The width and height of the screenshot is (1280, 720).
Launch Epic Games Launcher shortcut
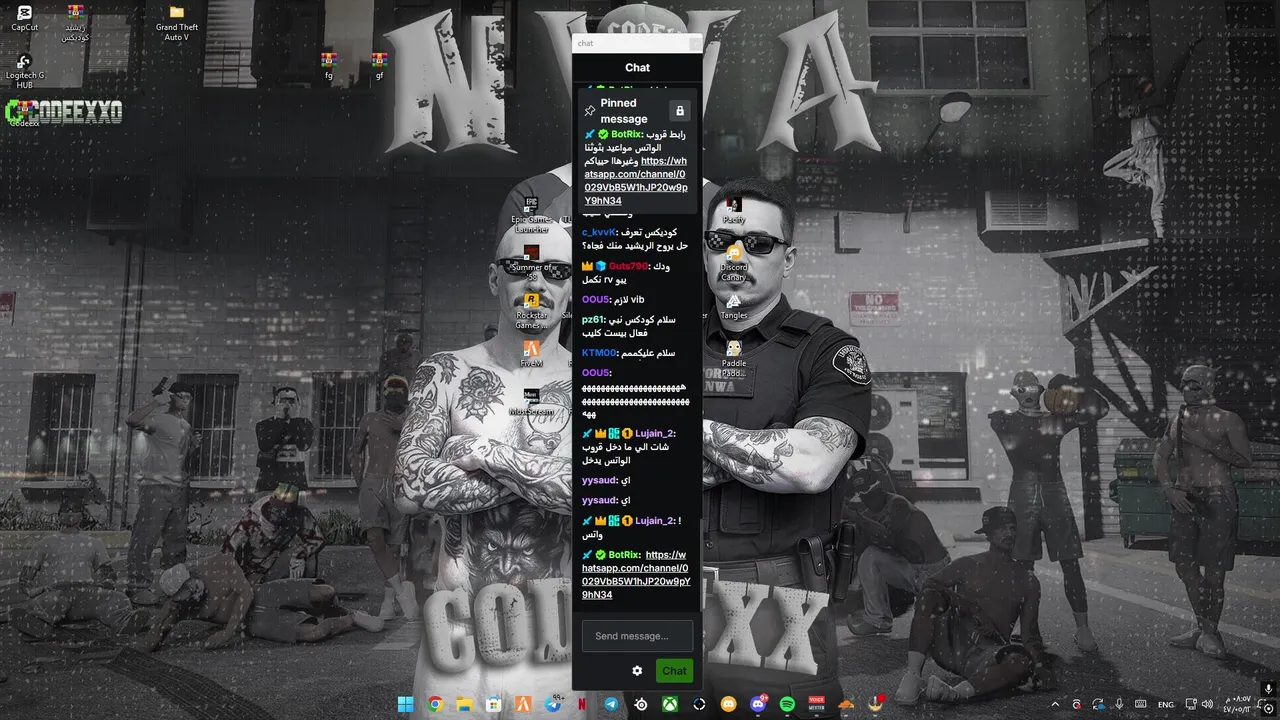coord(531,215)
